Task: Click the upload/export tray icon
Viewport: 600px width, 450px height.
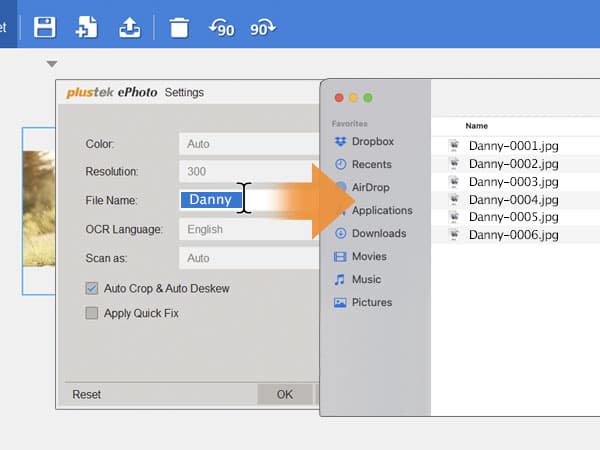Action: [x=130, y=27]
